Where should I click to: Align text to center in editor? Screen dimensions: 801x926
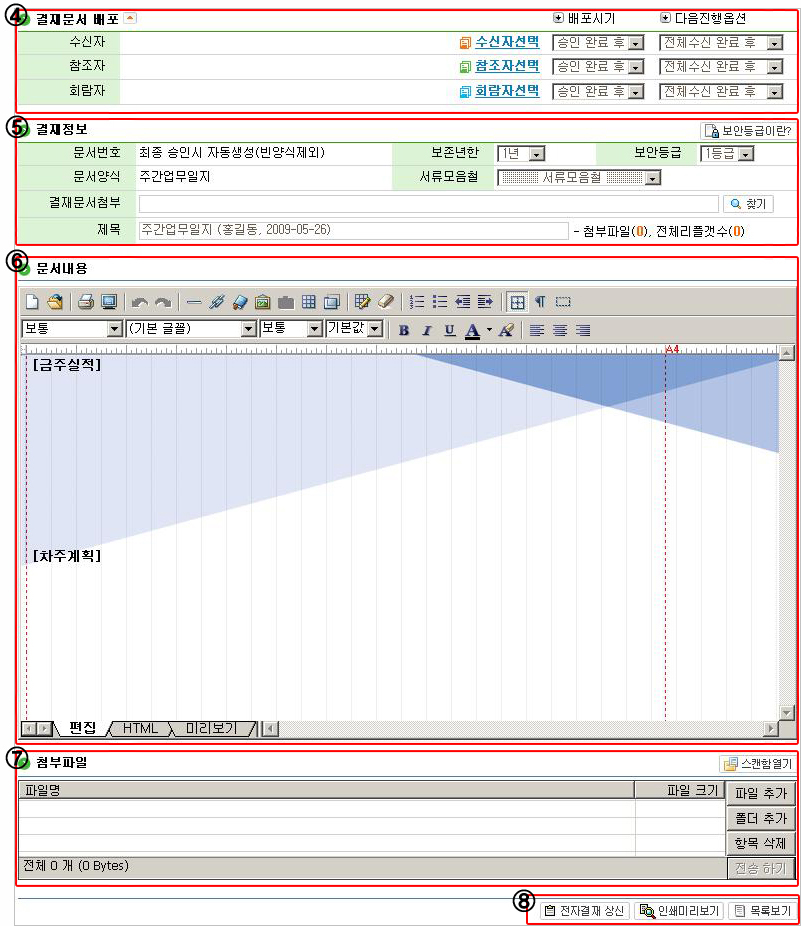click(560, 329)
